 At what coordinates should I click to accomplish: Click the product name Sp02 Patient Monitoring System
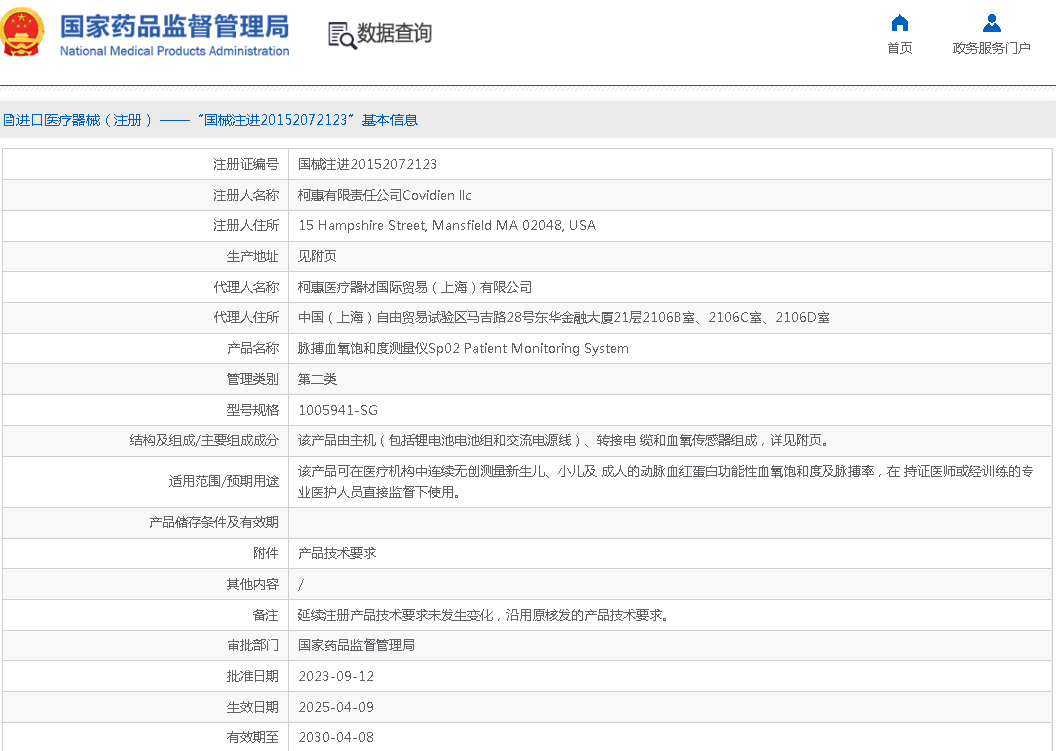click(463, 349)
